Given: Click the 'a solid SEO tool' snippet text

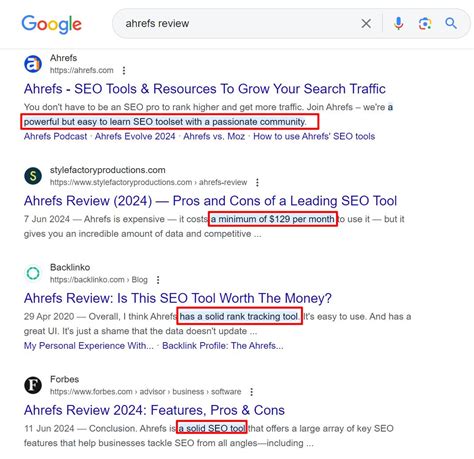Looking at the screenshot, I should [212, 428].
